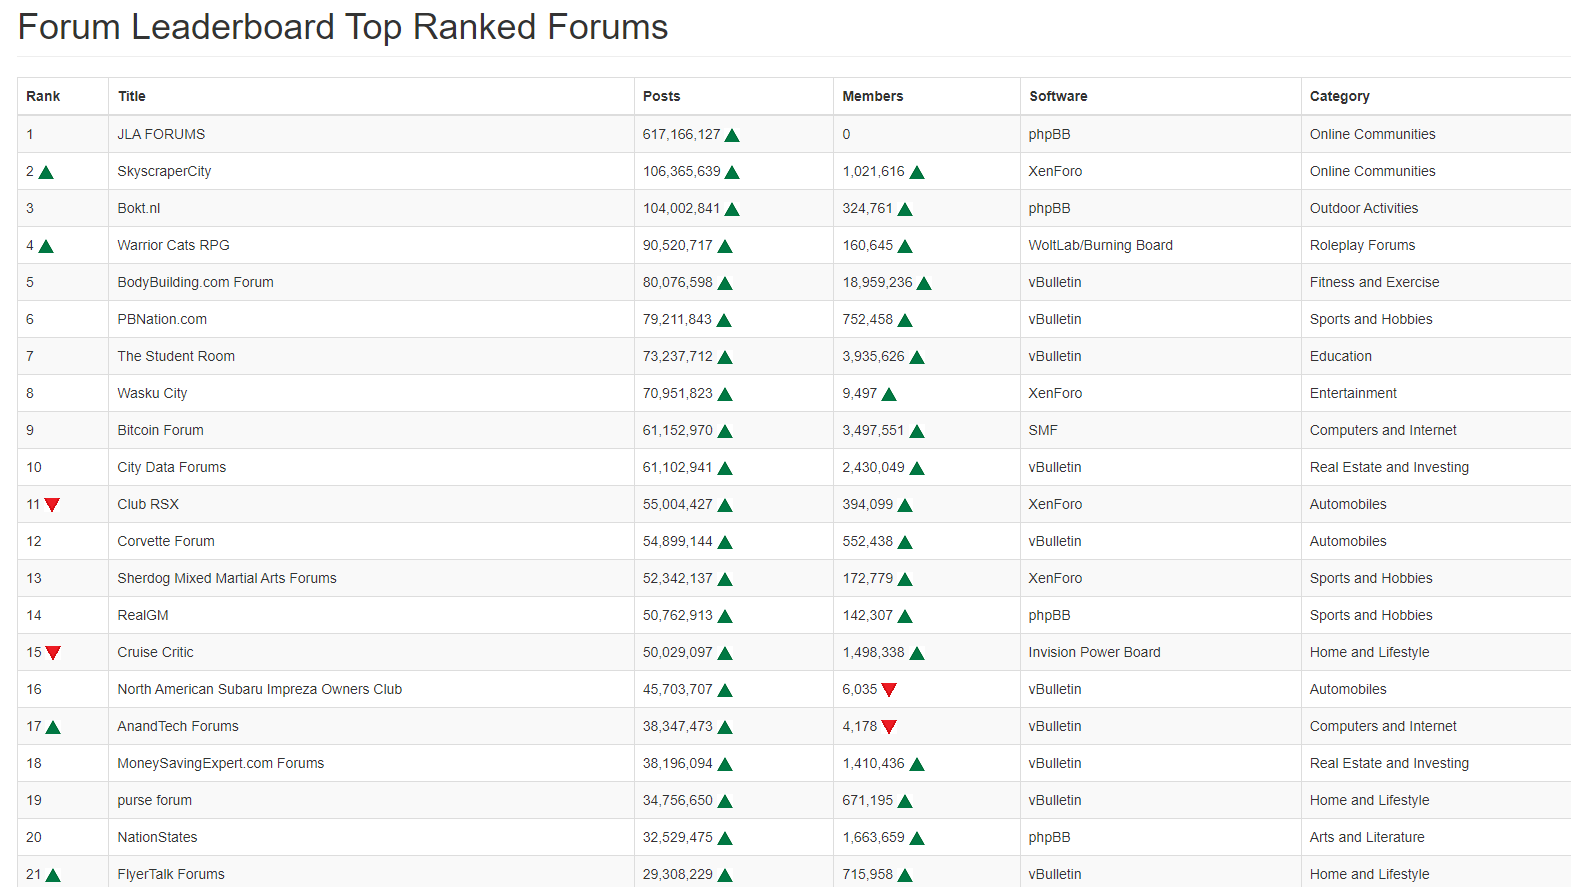Click green up arrow beside rank 17

pos(53,727)
